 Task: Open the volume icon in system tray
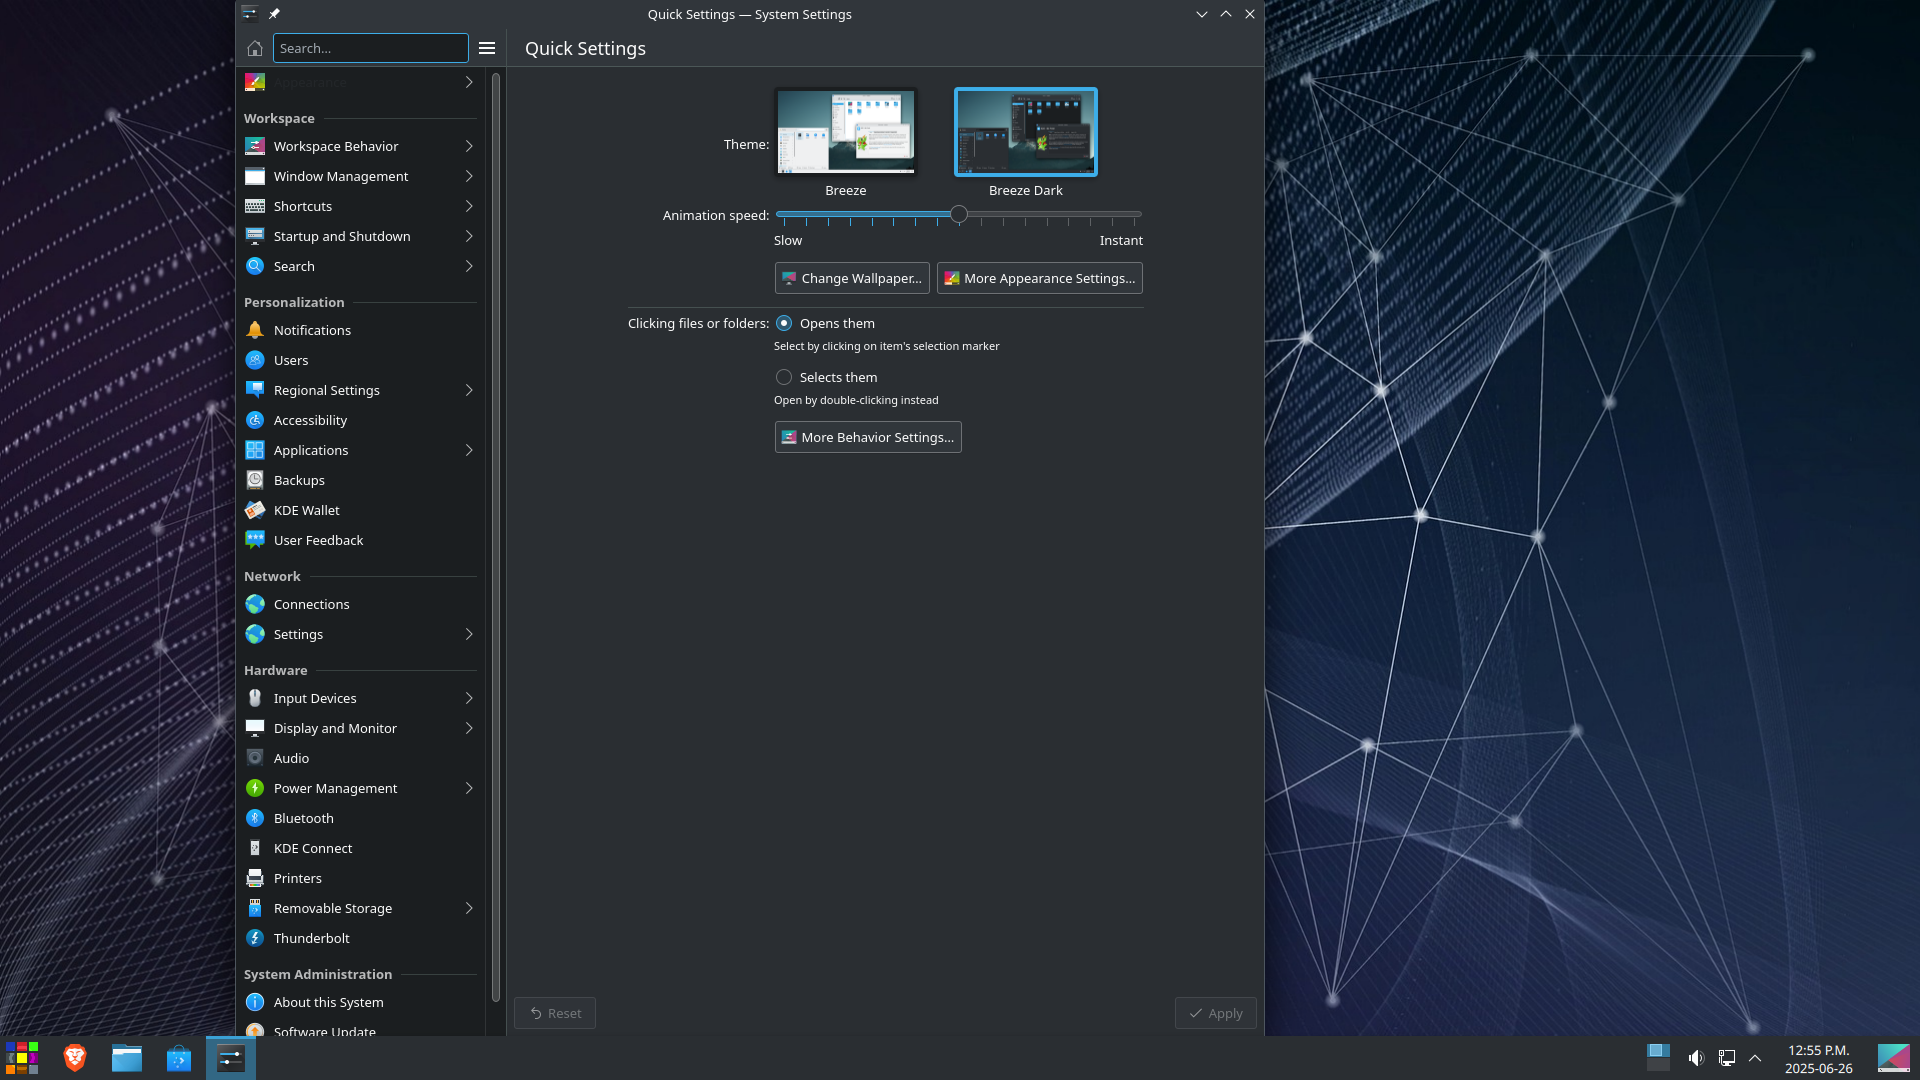(1696, 1058)
